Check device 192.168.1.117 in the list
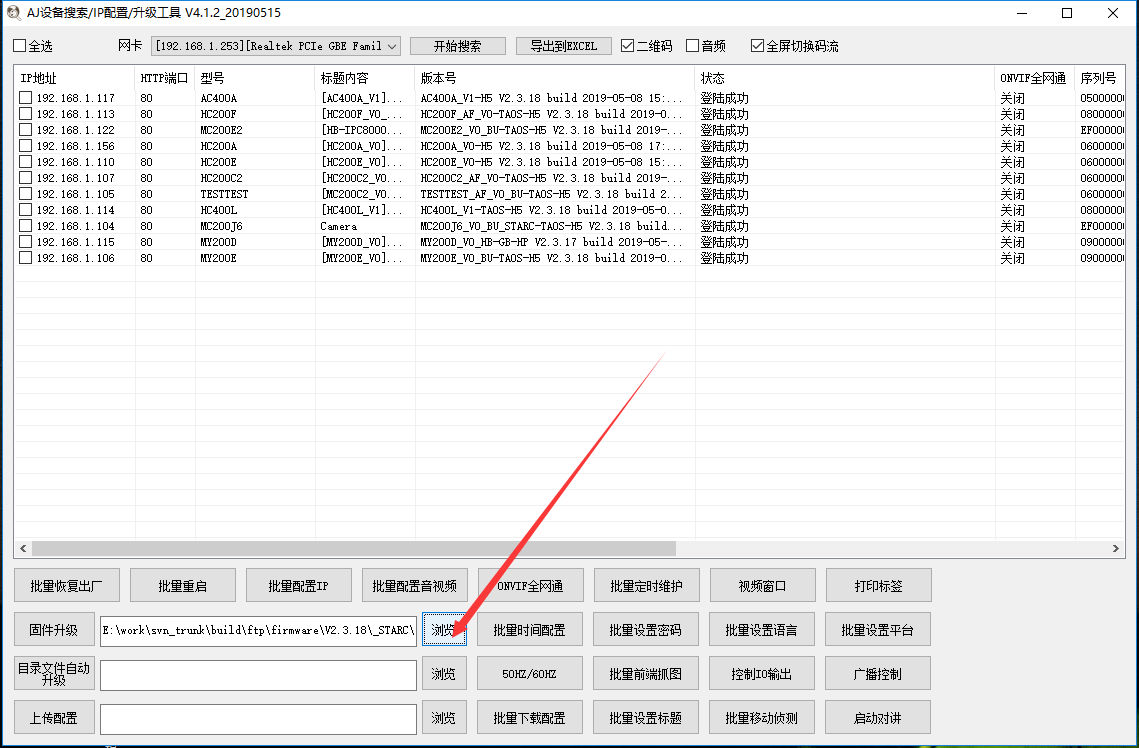The width and height of the screenshot is (1139, 748). click(x=25, y=98)
